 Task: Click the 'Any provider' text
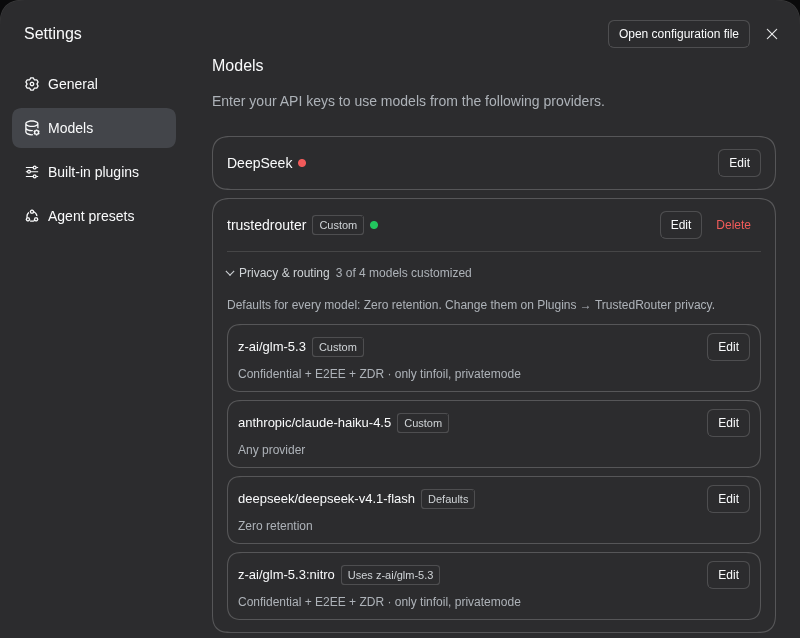pyautogui.click(x=271, y=450)
